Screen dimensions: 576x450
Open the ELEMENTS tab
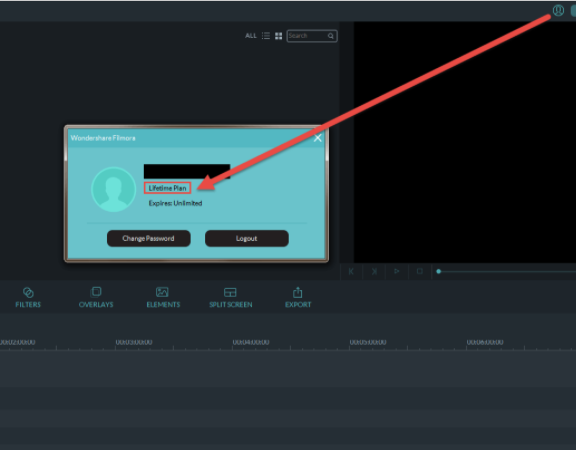(x=163, y=298)
